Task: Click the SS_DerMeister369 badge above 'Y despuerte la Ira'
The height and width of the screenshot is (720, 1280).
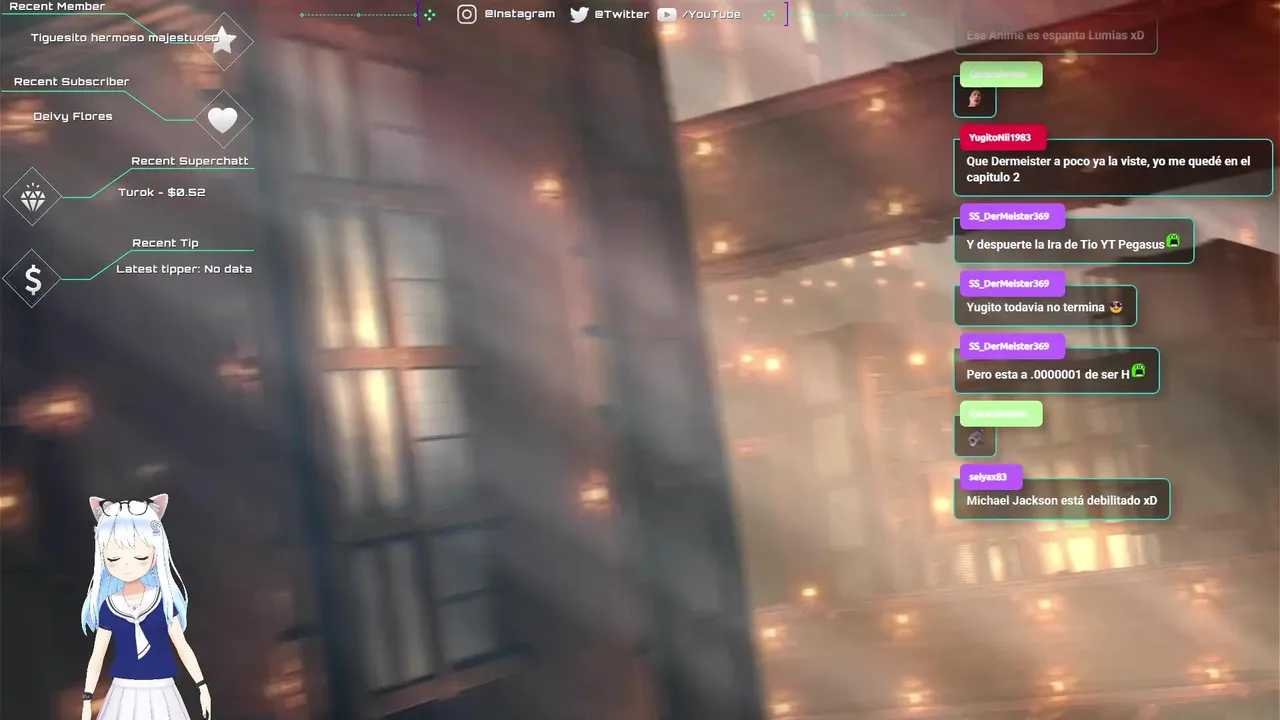Action: click(1012, 217)
